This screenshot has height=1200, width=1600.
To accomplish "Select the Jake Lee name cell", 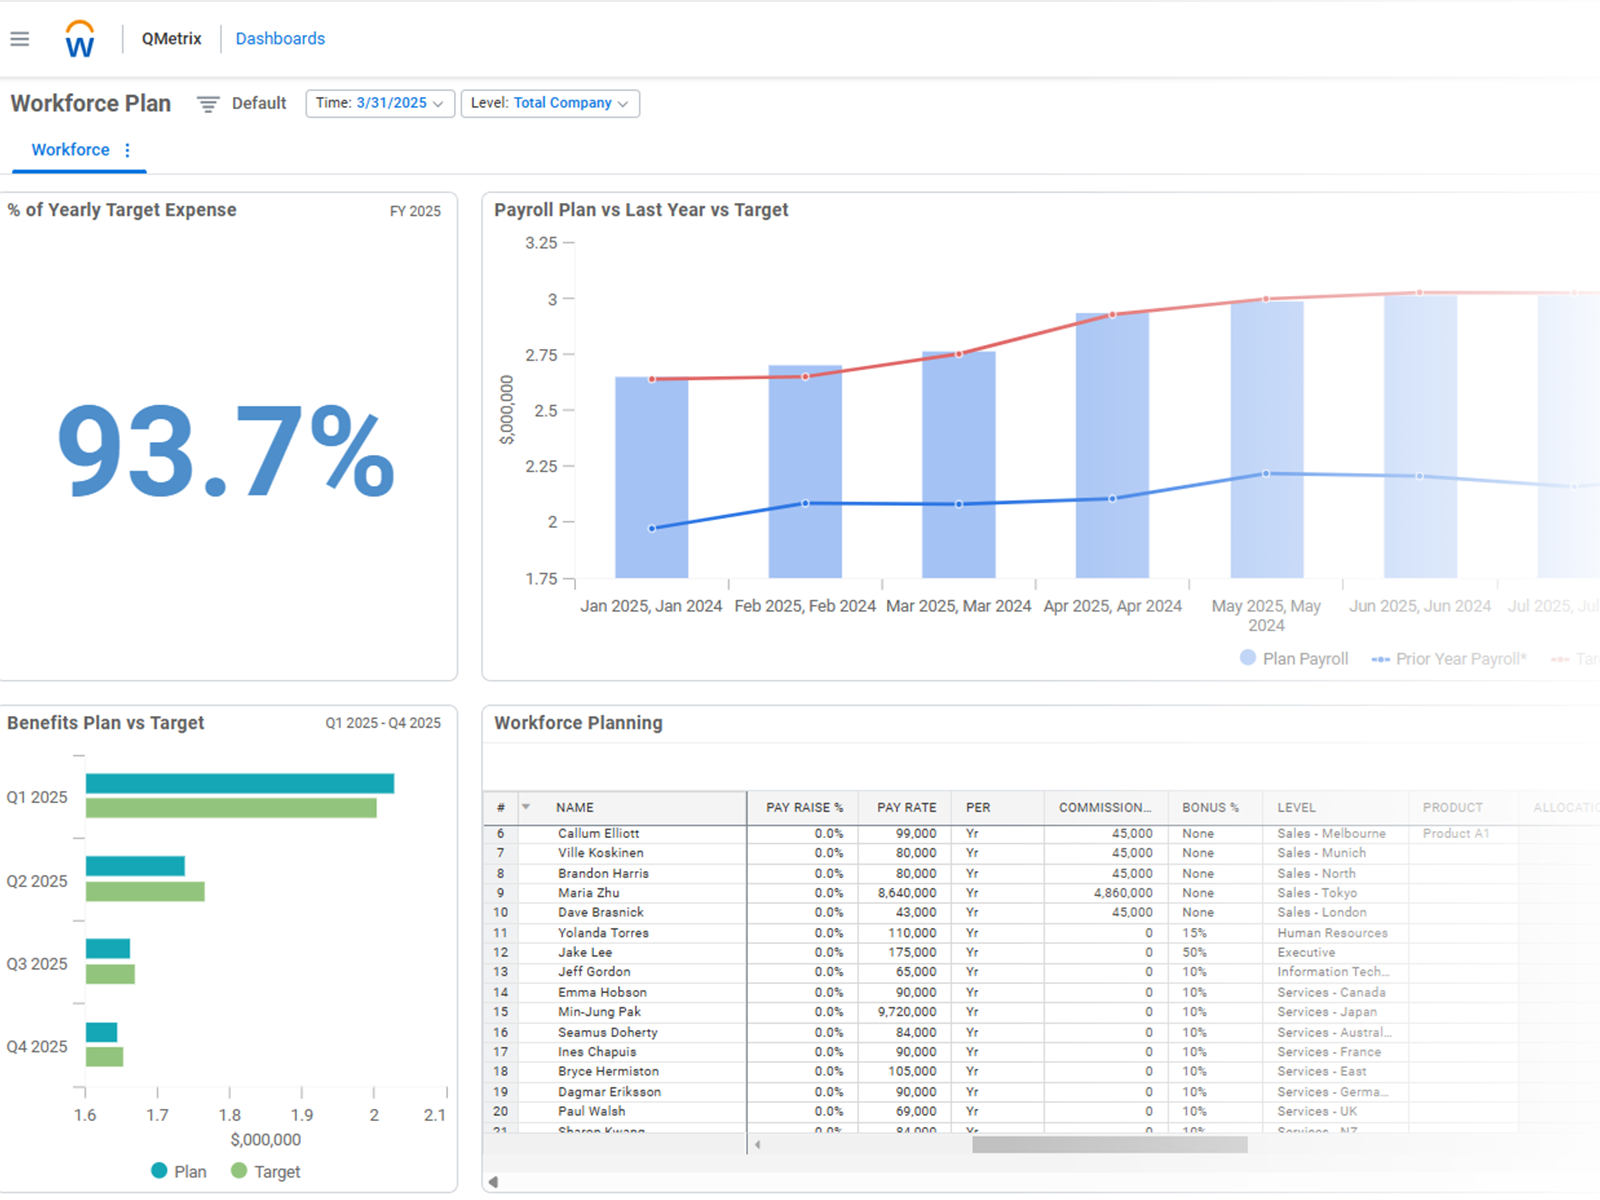I will click(x=585, y=952).
